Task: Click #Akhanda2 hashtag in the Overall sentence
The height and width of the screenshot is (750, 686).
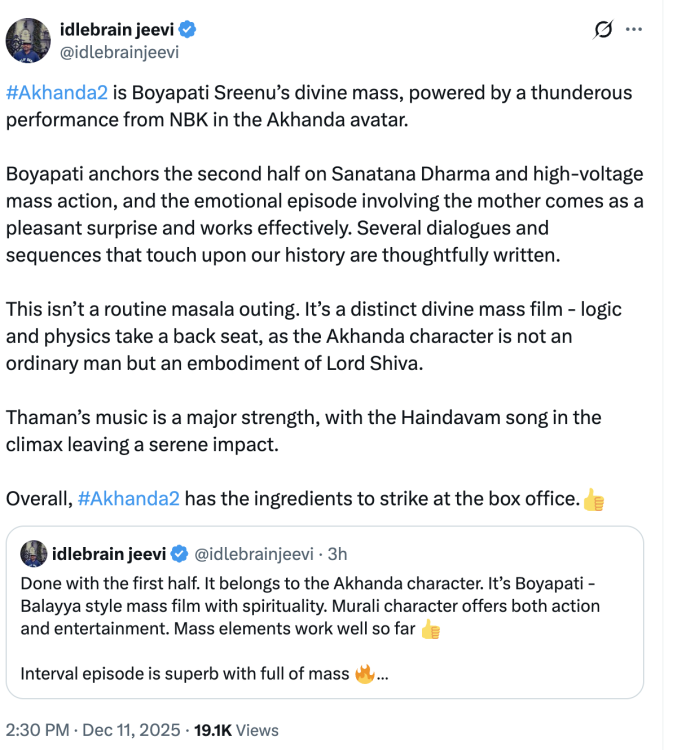Action: [x=128, y=497]
